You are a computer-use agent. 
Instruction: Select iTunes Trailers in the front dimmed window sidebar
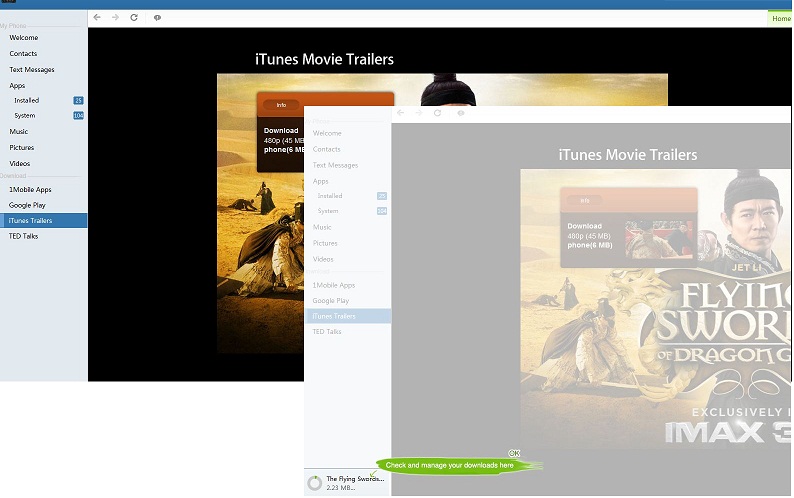(348, 316)
